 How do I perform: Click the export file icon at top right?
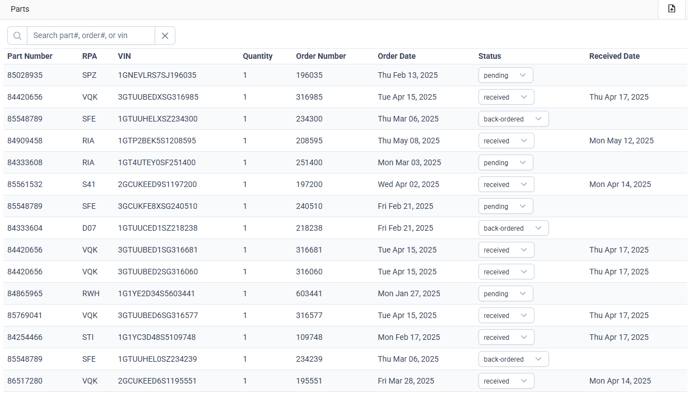[x=671, y=9]
